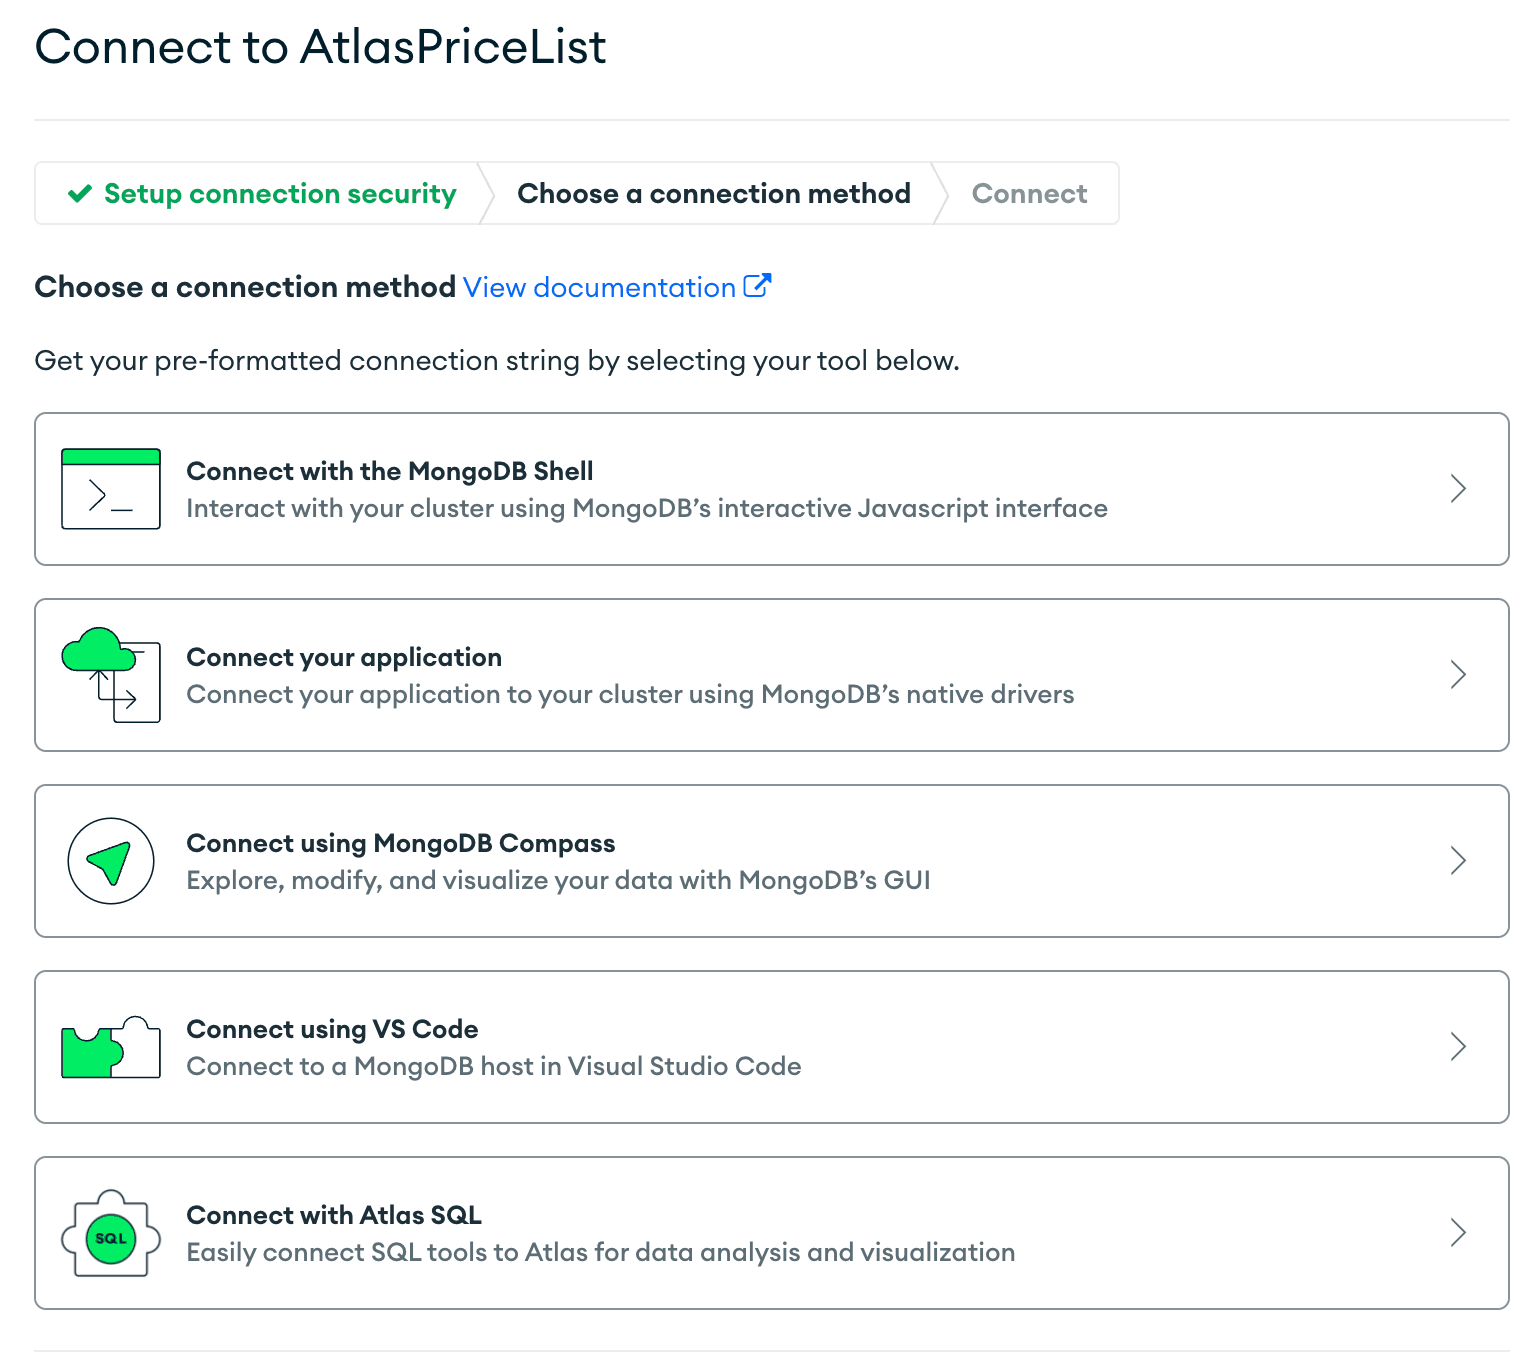Expand the MongoDB Shell option chevron
This screenshot has height=1372, width=1532.
tap(1458, 489)
